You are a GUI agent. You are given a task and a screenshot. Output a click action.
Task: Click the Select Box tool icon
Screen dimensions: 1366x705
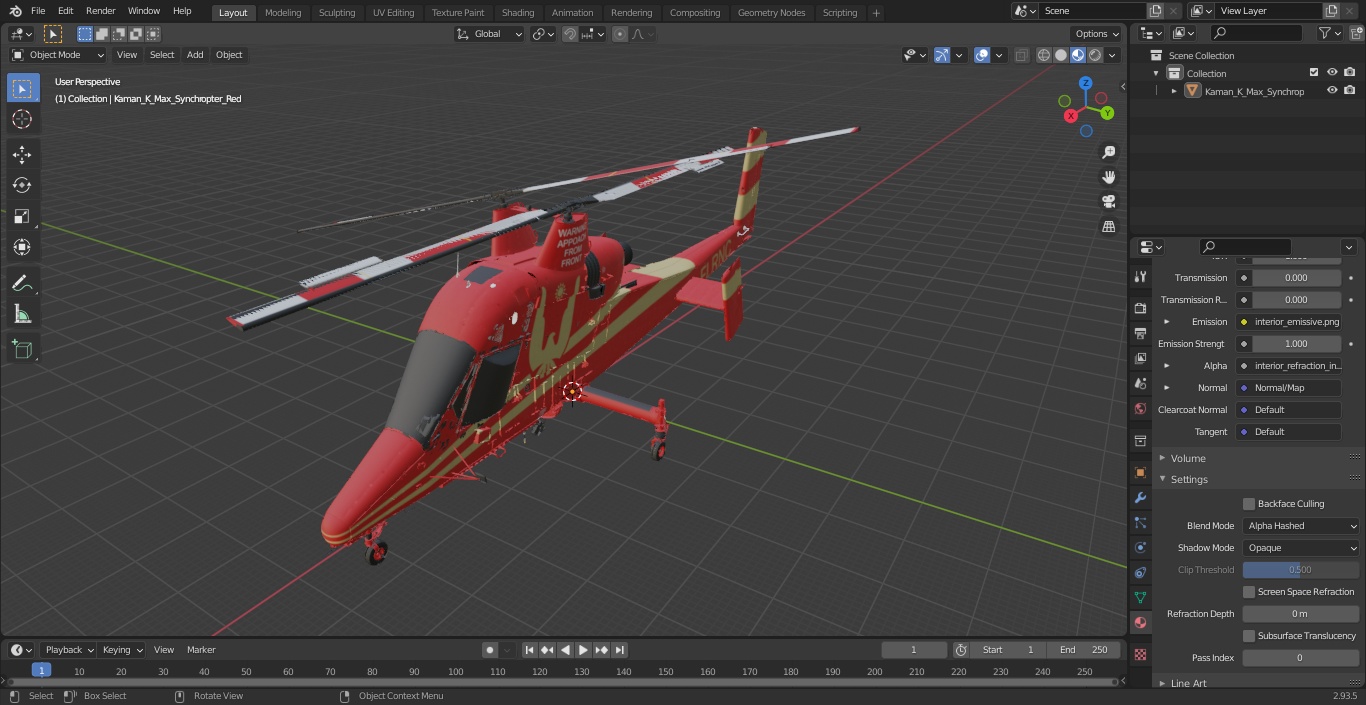[x=22, y=88]
